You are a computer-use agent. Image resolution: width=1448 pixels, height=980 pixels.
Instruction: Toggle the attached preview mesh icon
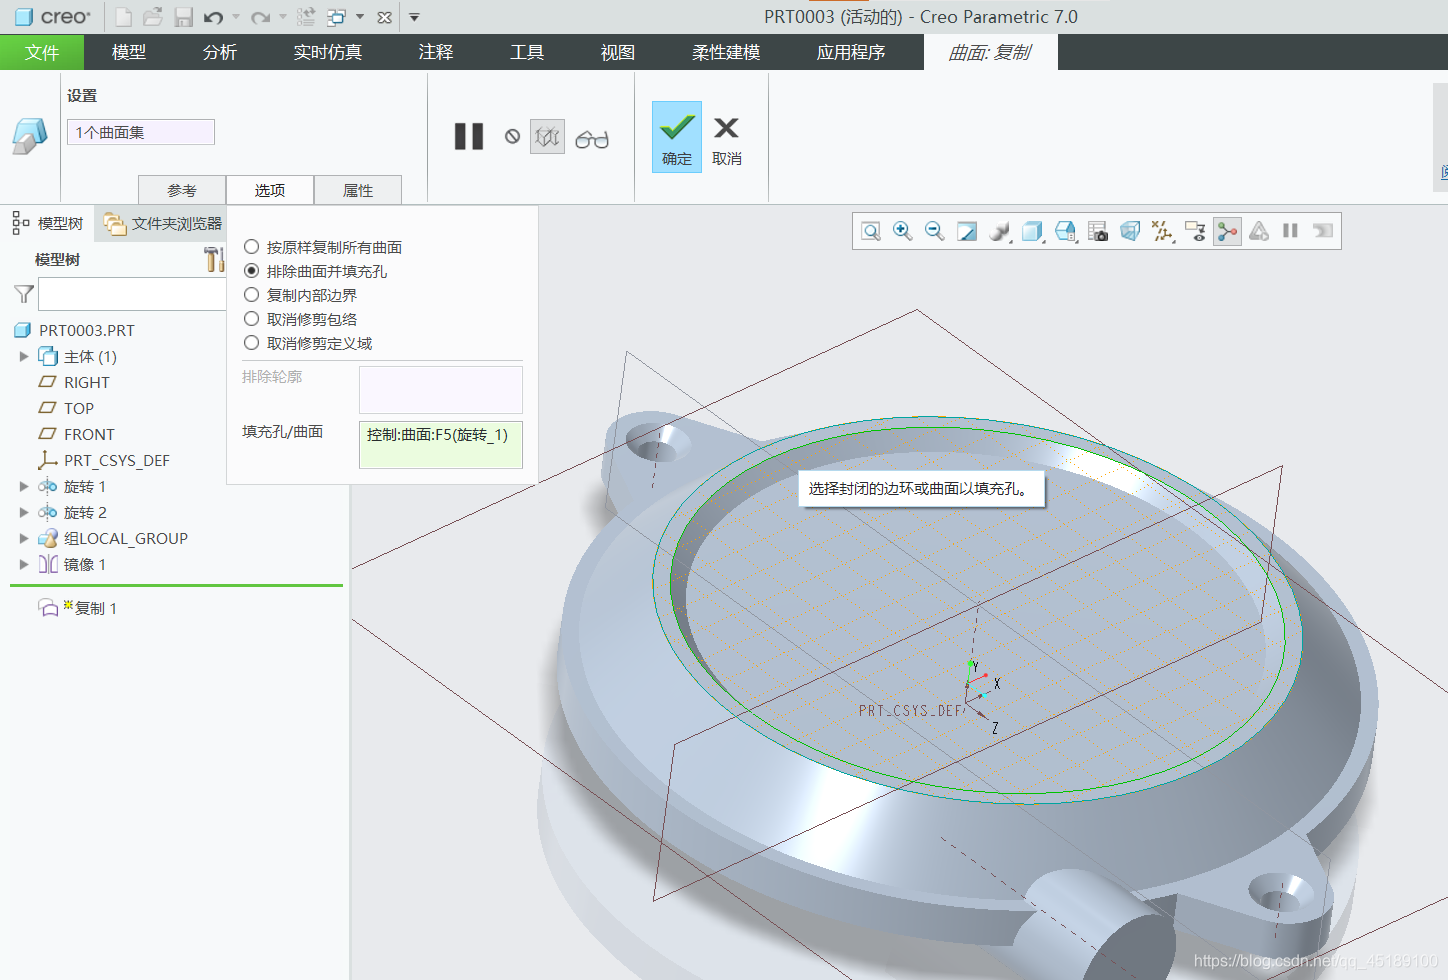547,137
